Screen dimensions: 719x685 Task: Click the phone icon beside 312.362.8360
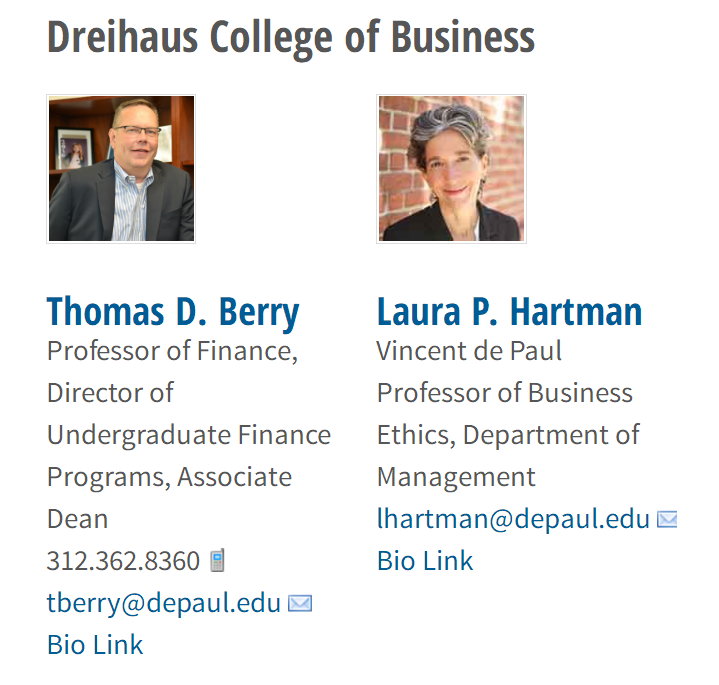(x=217, y=561)
